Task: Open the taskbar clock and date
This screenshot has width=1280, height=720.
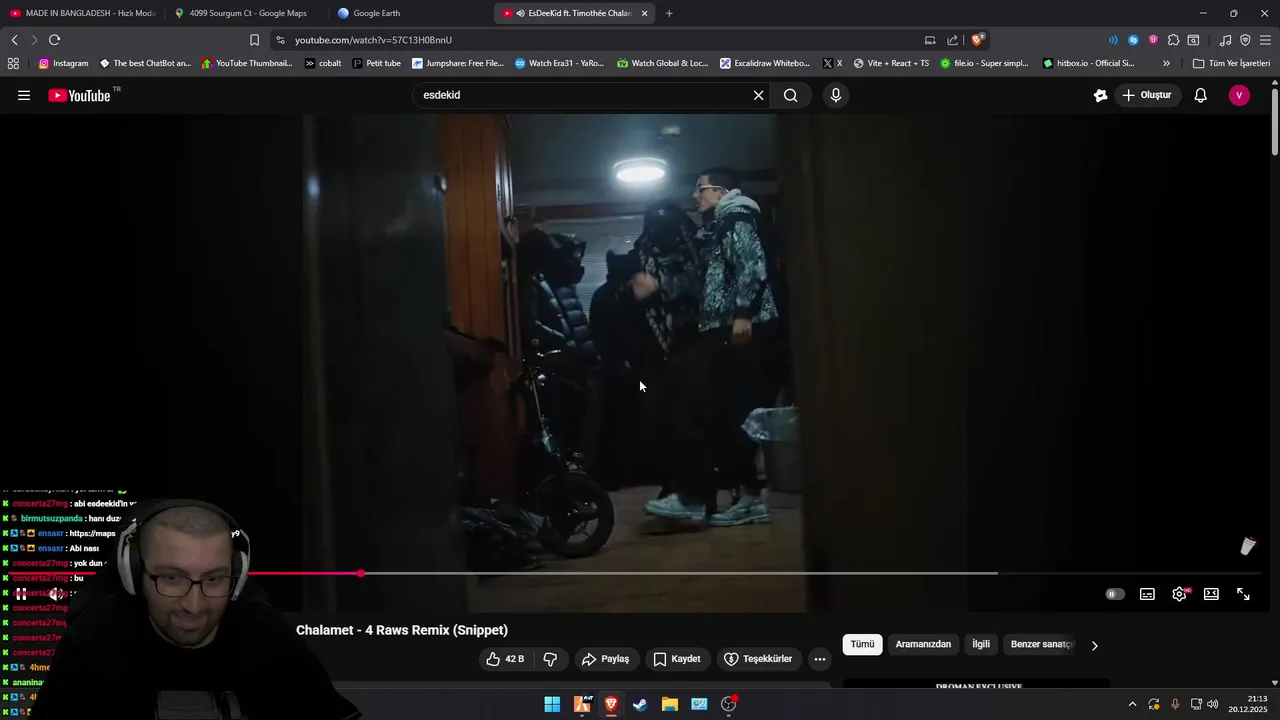Action: click(1248, 704)
